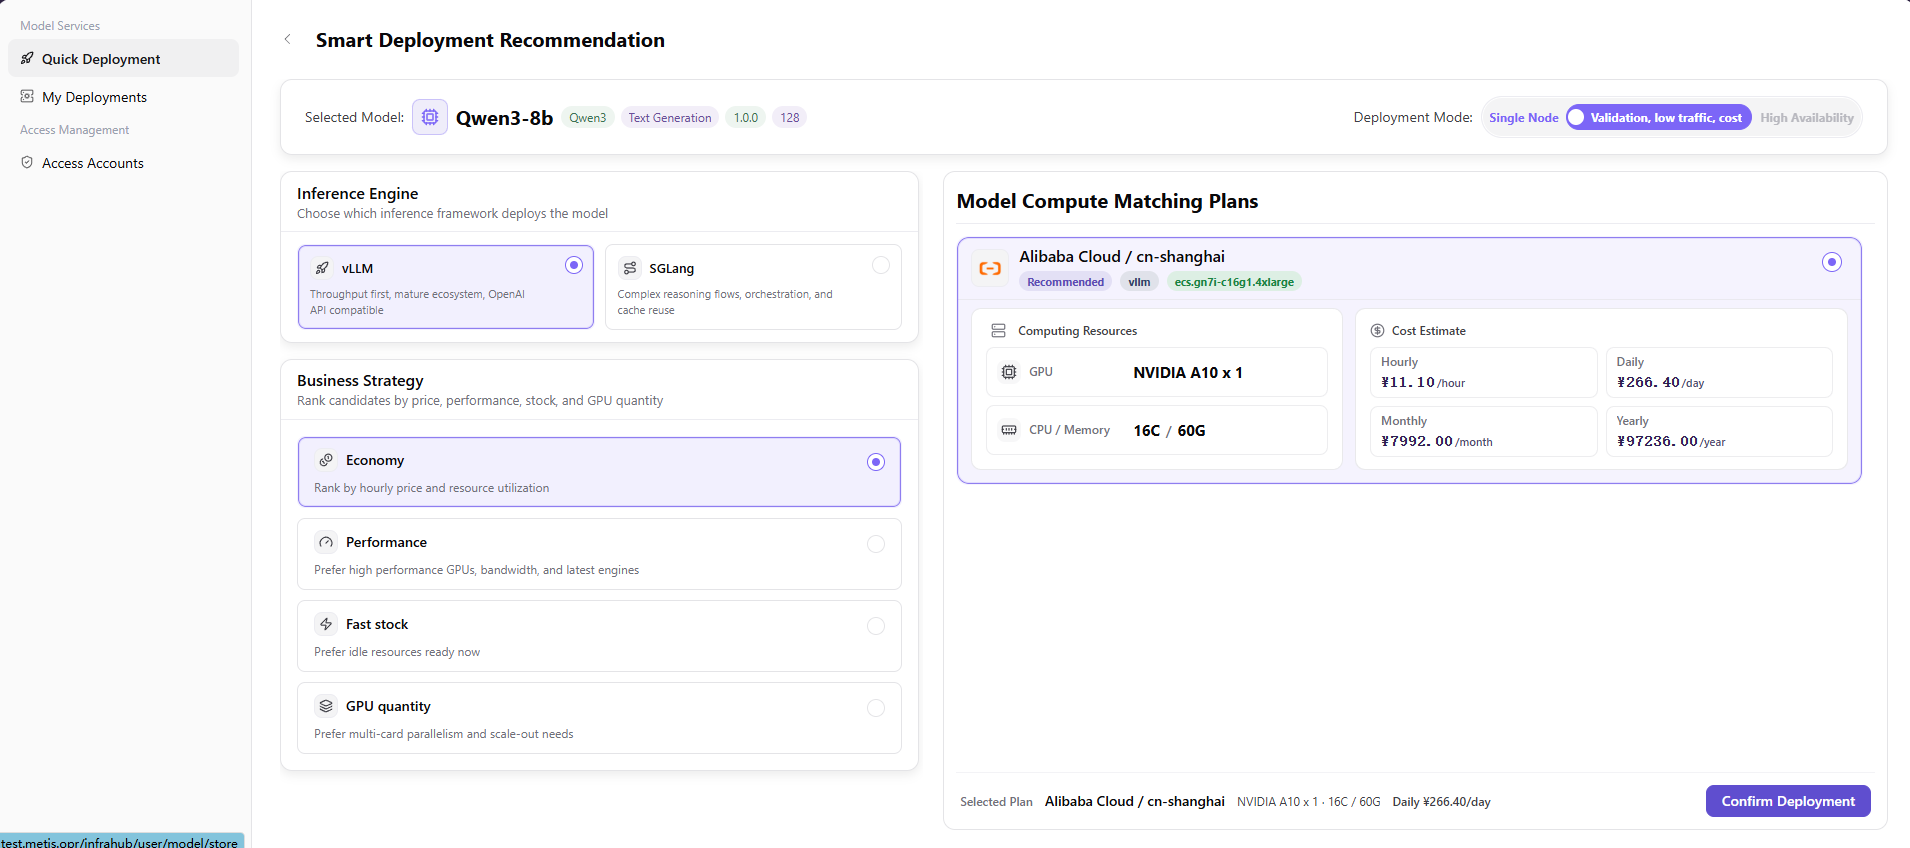This screenshot has height=848, width=1910.
Task: Click the Cost Estimate coin icon
Action: pyautogui.click(x=1377, y=330)
